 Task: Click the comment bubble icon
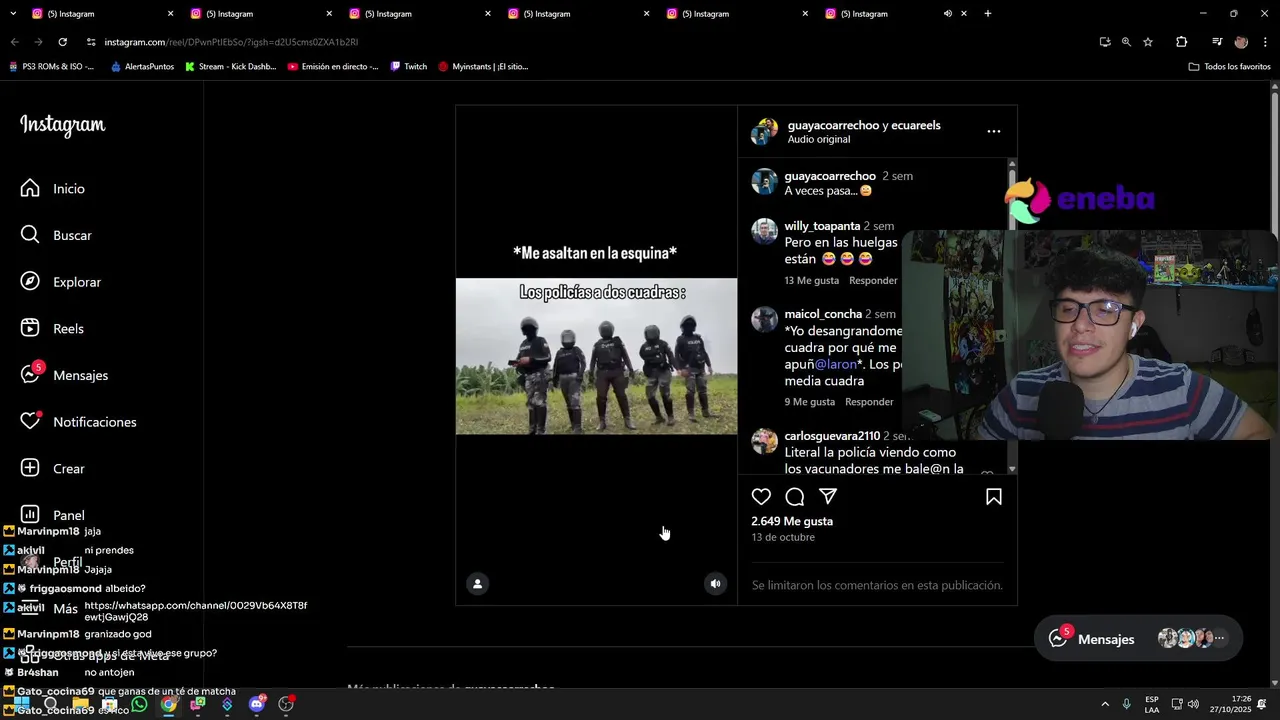(795, 497)
